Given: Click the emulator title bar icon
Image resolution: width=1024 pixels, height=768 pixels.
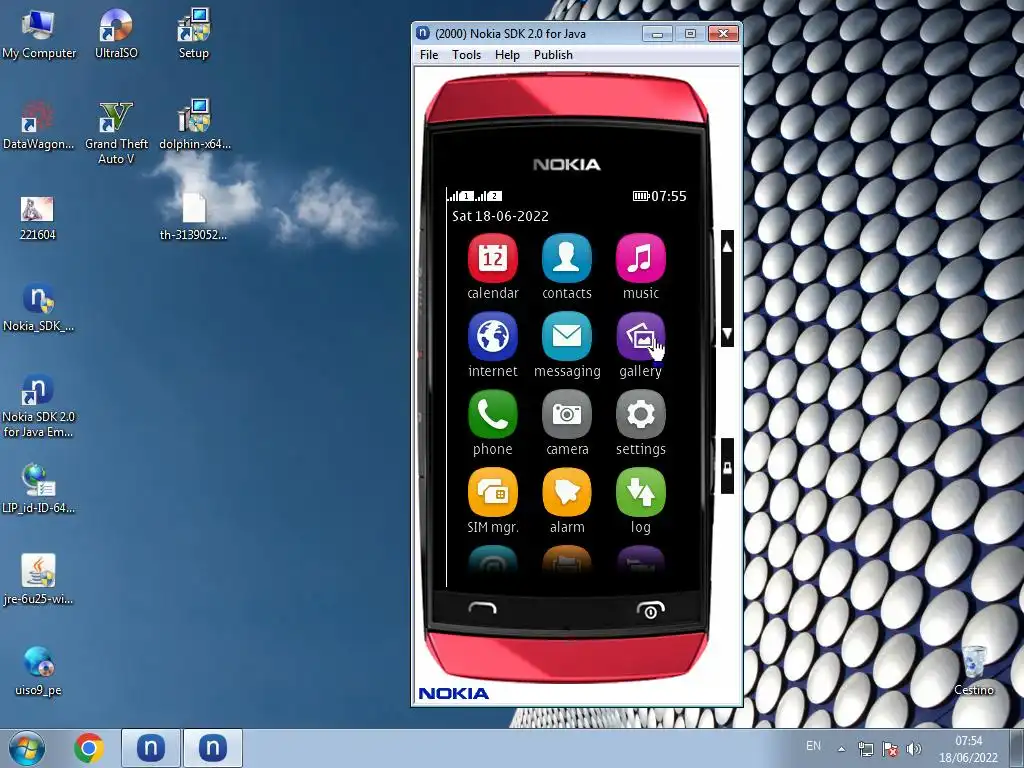Looking at the screenshot, I should click(423, 33).
